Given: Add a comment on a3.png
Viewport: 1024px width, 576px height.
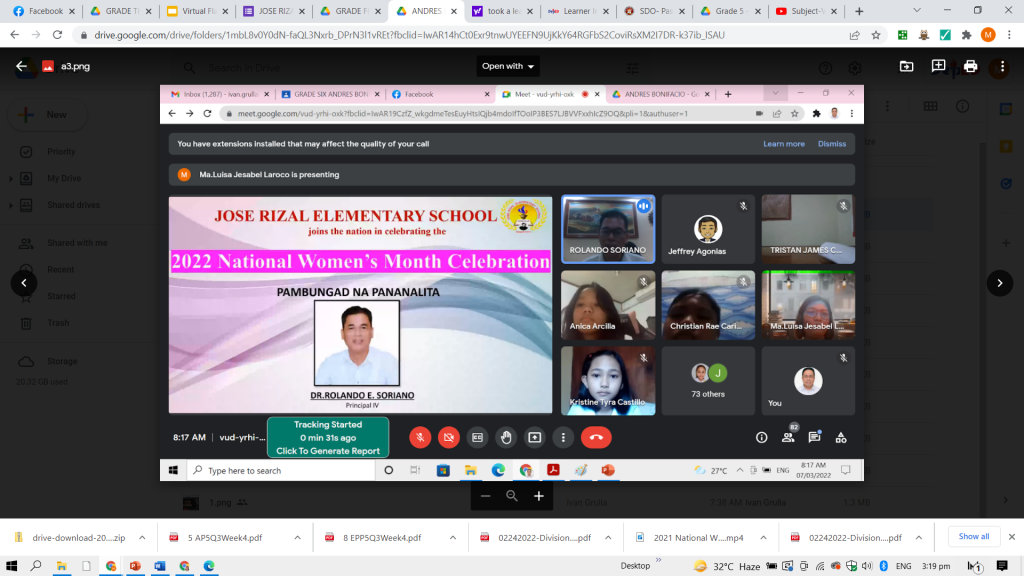Looking at the screenshot, I should 938,66.
